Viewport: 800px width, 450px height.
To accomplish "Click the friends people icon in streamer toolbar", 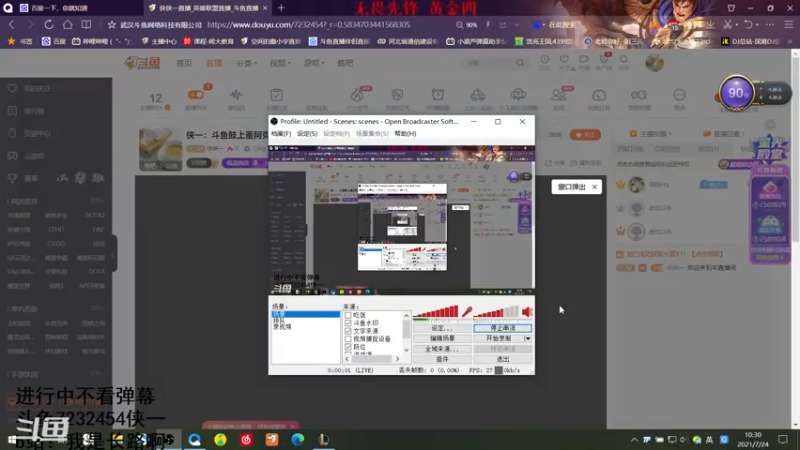I will click(x=558, y=94).
